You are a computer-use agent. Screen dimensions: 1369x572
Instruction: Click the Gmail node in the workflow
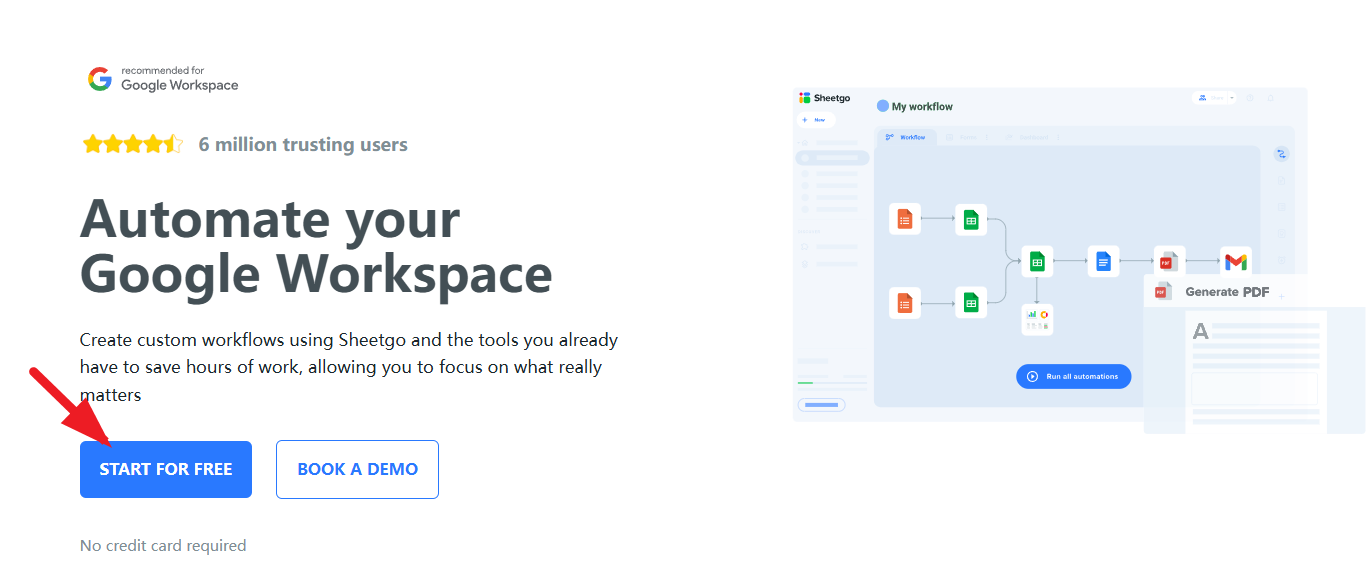coord(1236,261)
